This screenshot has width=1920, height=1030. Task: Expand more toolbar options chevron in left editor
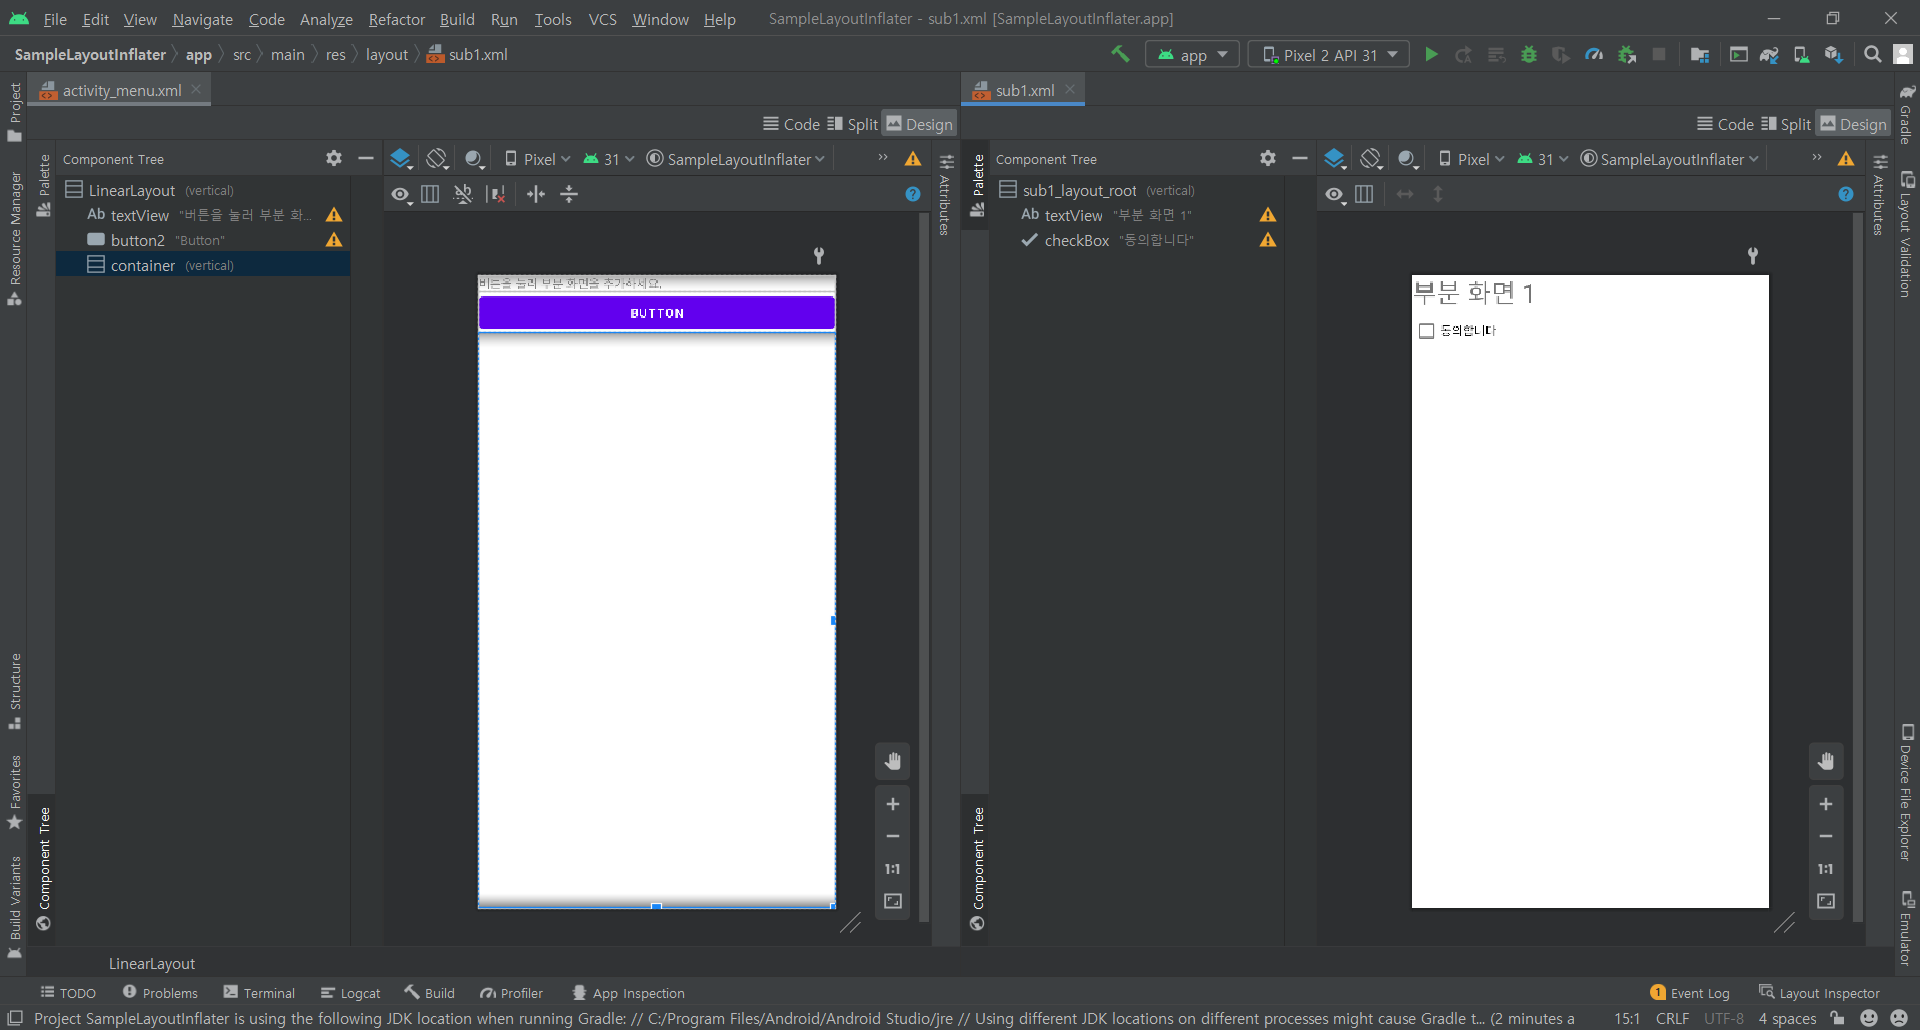[x=883, y=158]
